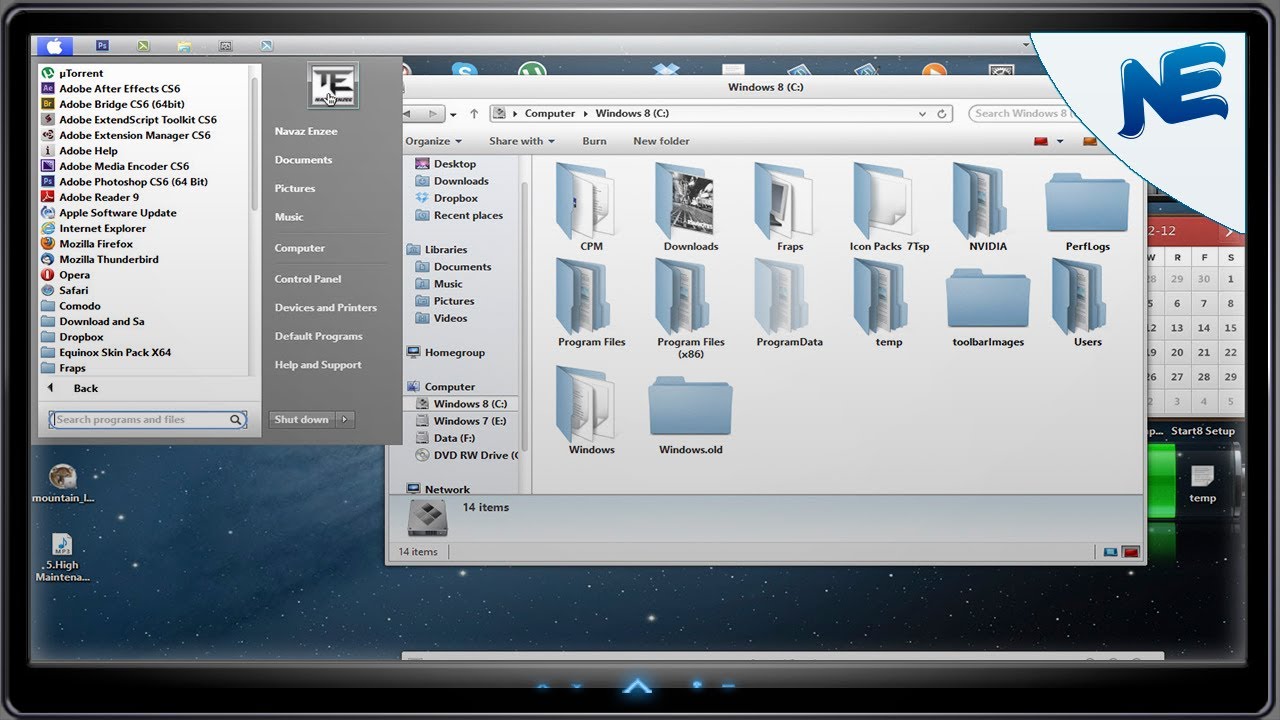Switch to large icons view in status bar
Screen dimensions: 1280x720
(x=1131, y=551)
